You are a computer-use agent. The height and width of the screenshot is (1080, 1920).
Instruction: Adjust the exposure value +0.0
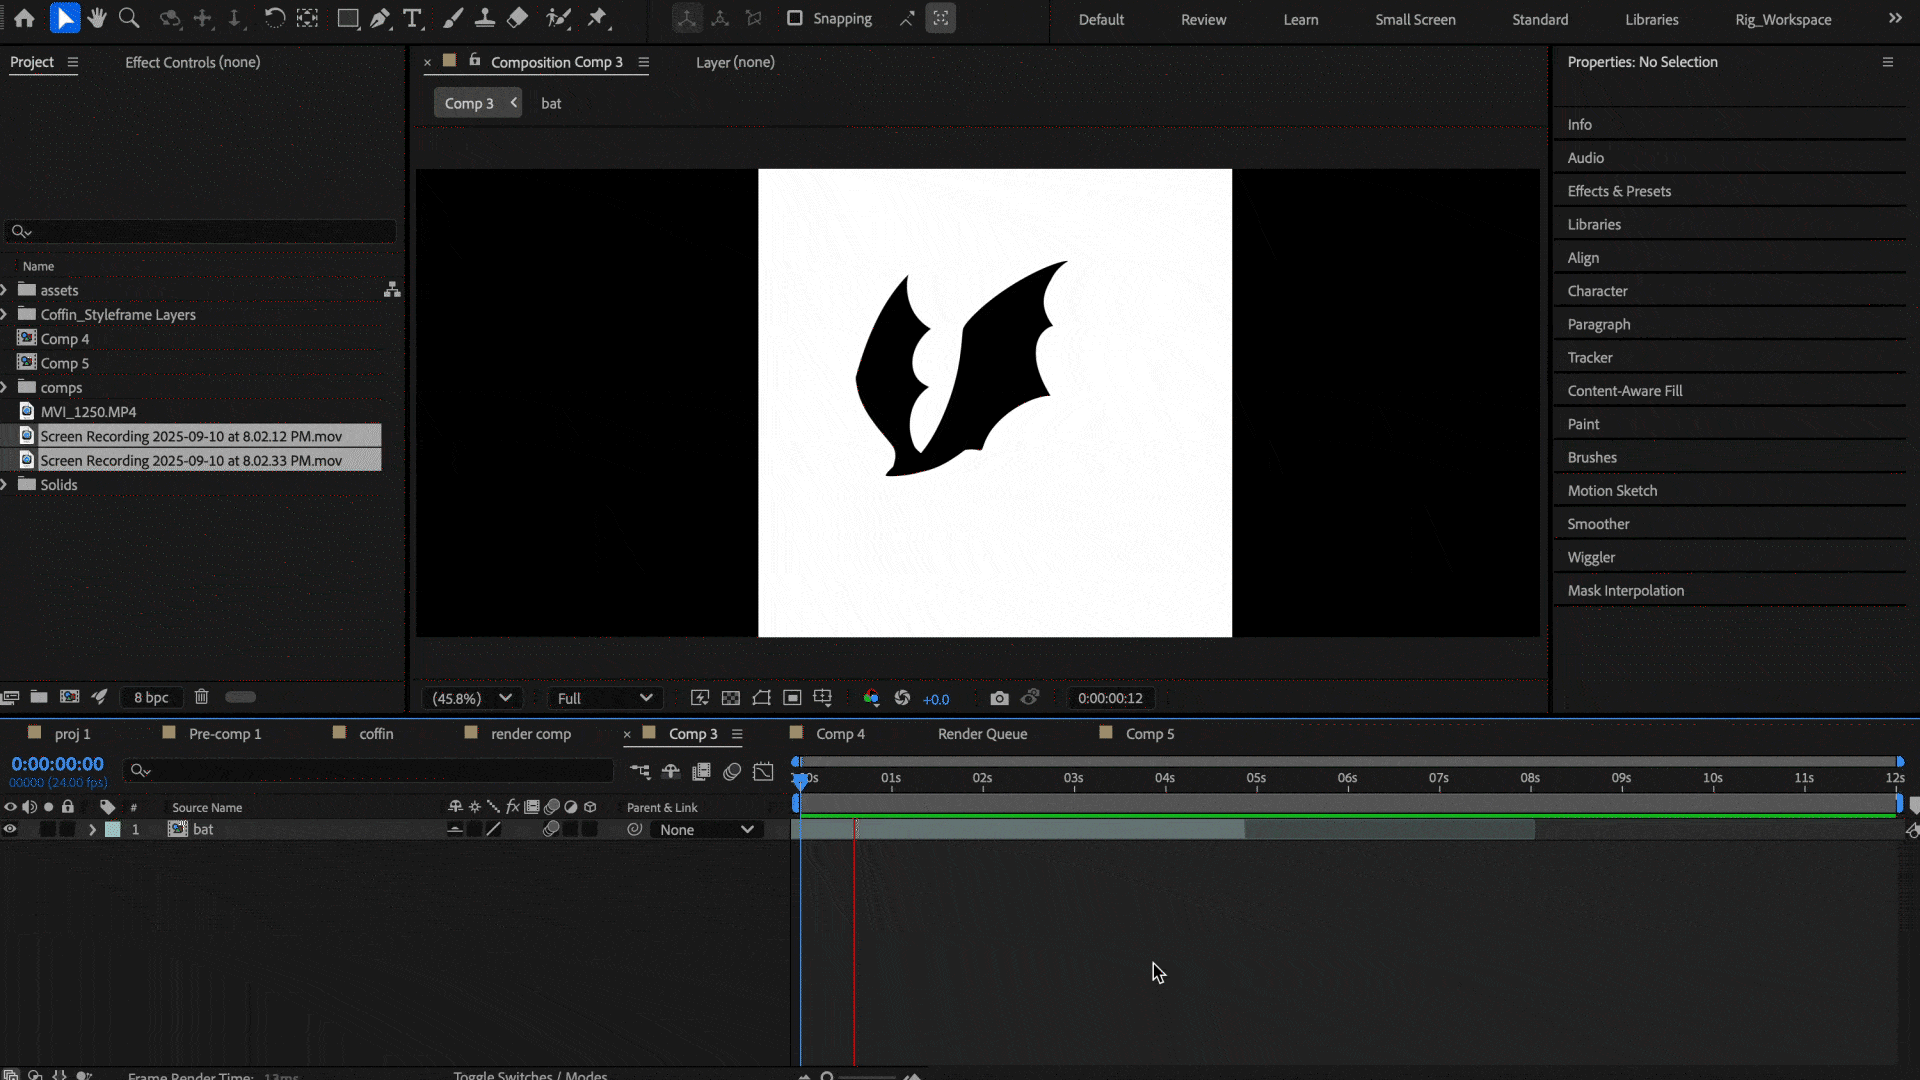(936, 699)
